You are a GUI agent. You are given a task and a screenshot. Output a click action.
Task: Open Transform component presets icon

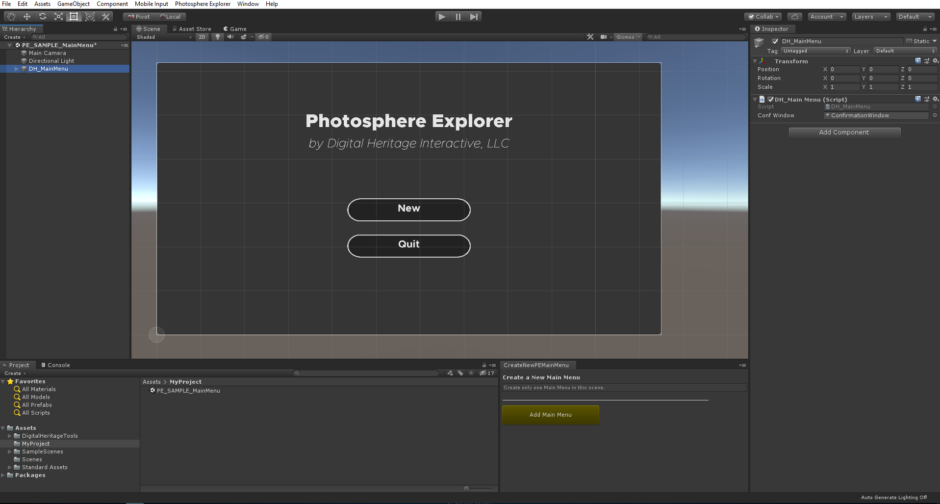[926, 61]
